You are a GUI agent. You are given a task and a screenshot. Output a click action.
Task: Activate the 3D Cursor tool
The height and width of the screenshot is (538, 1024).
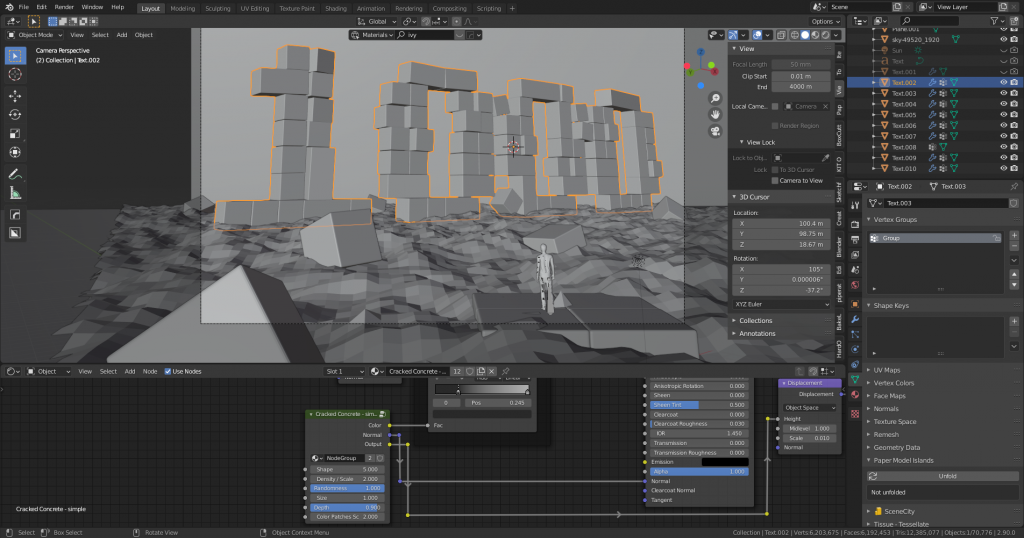tap(15, 74)
